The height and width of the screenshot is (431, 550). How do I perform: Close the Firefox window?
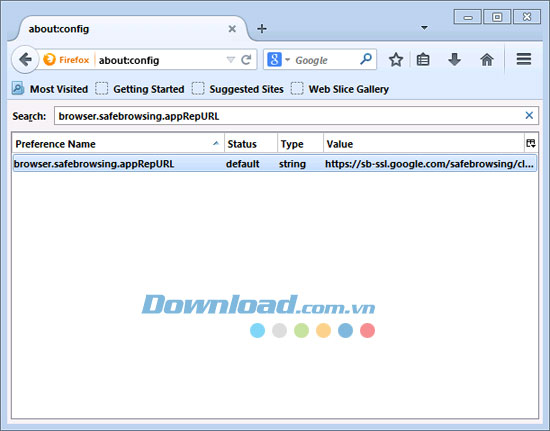(x=527, y=17)
